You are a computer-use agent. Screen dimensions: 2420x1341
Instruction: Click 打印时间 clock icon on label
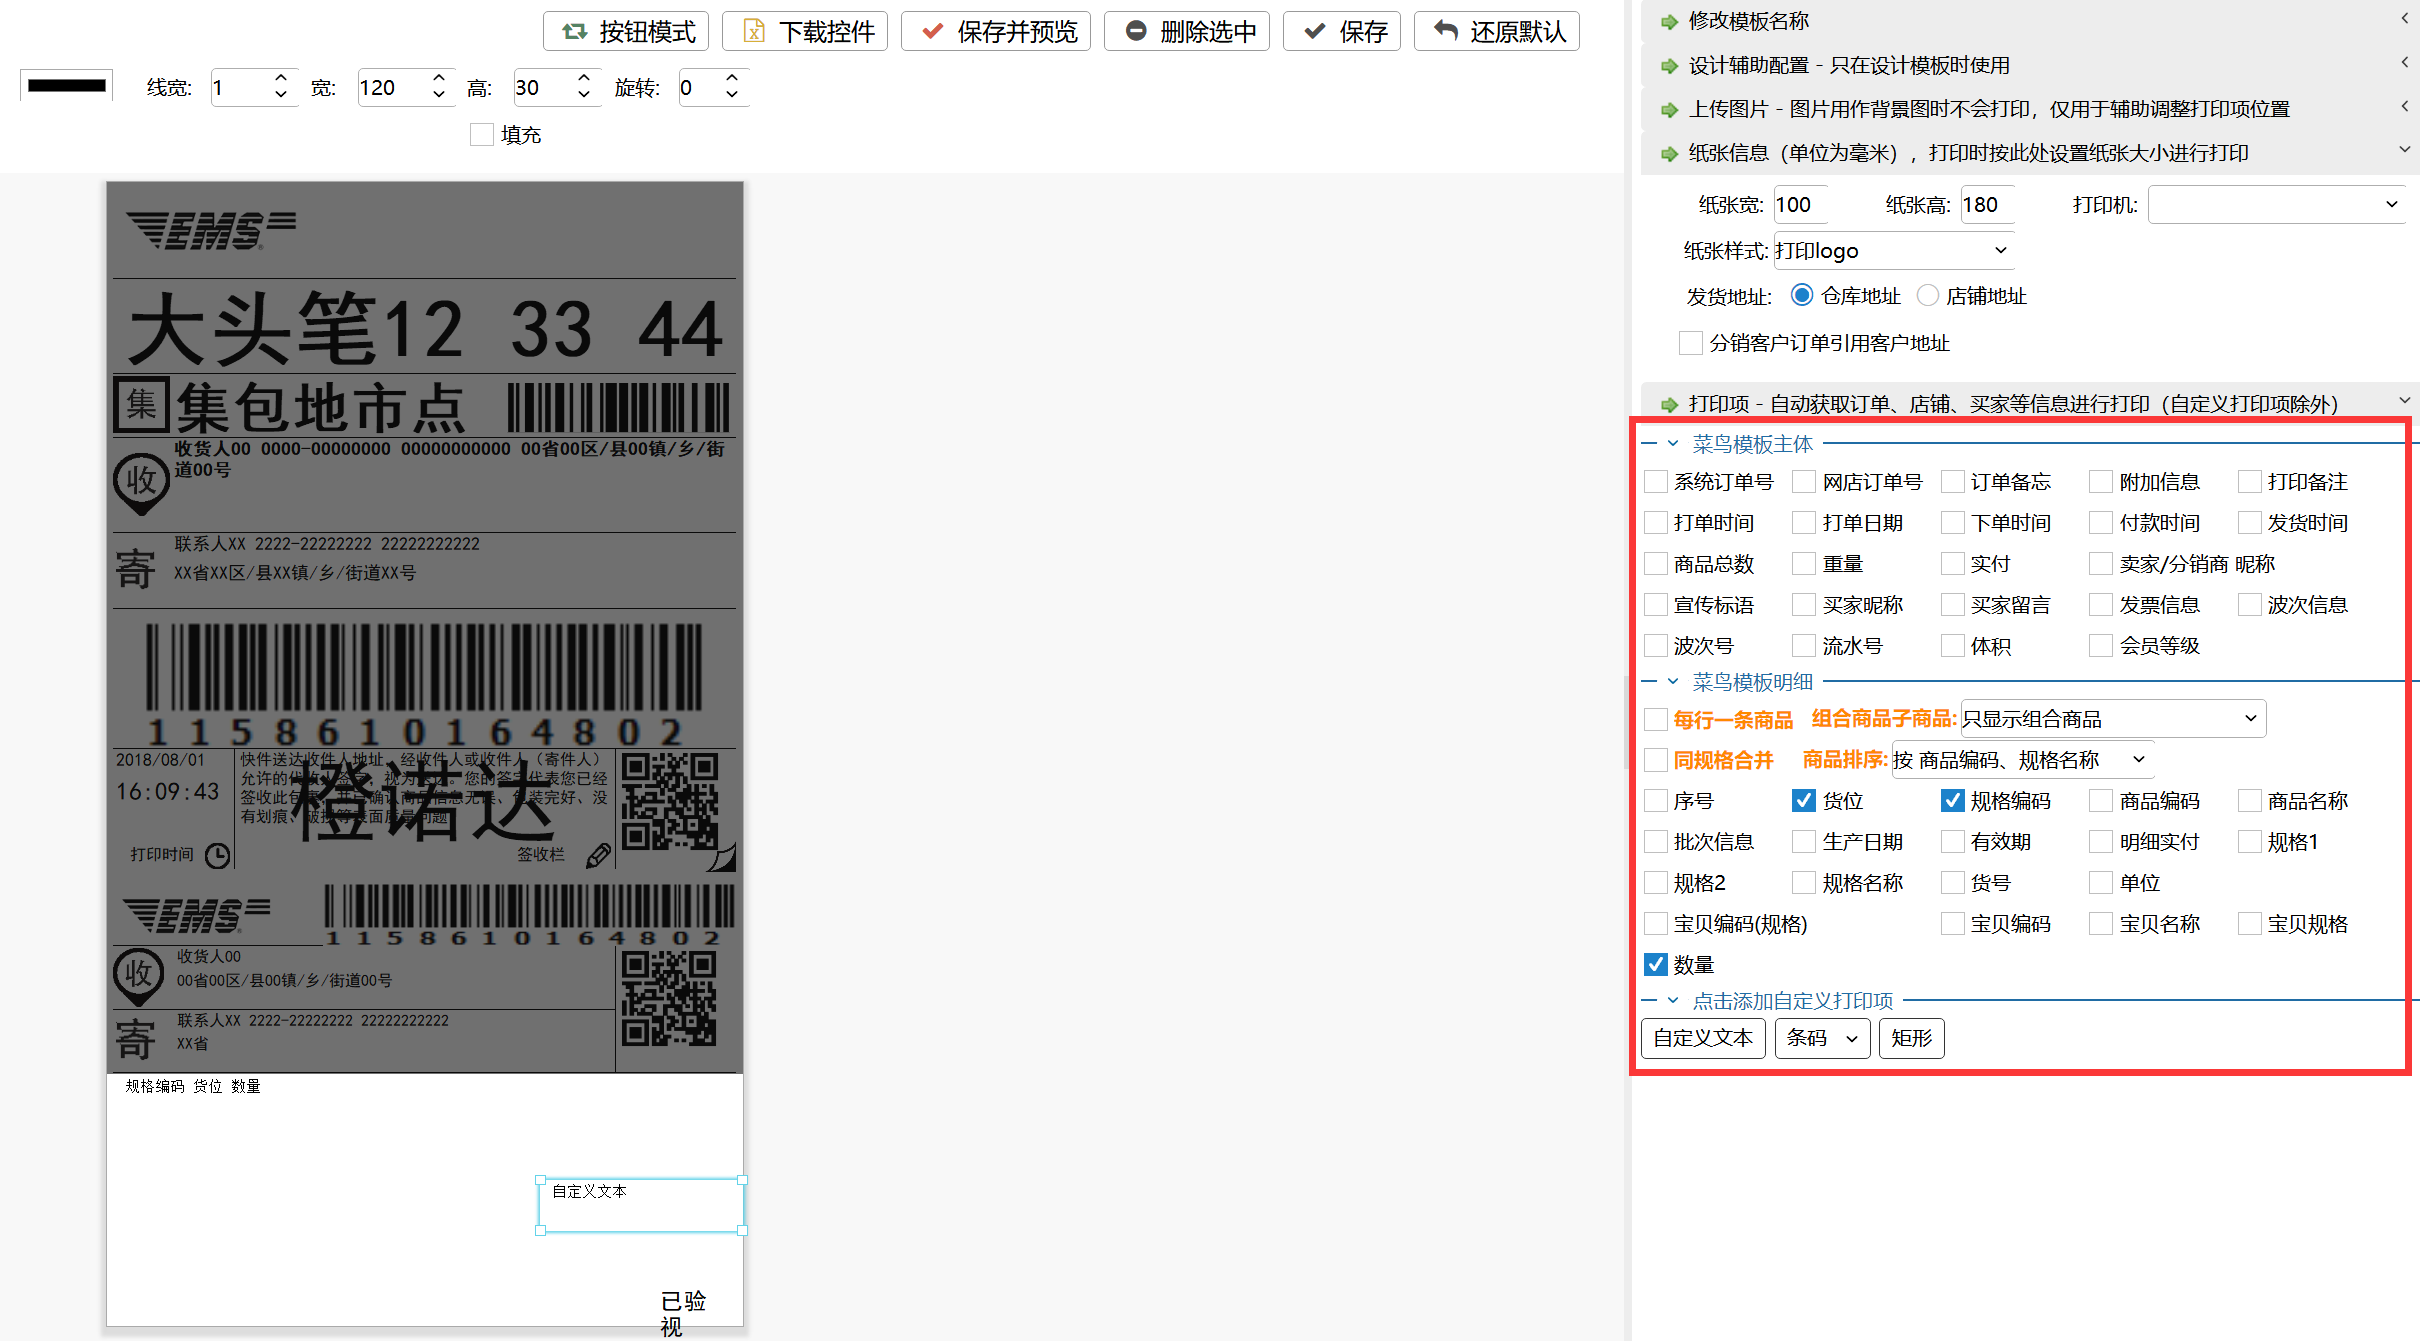pos(217,856)
